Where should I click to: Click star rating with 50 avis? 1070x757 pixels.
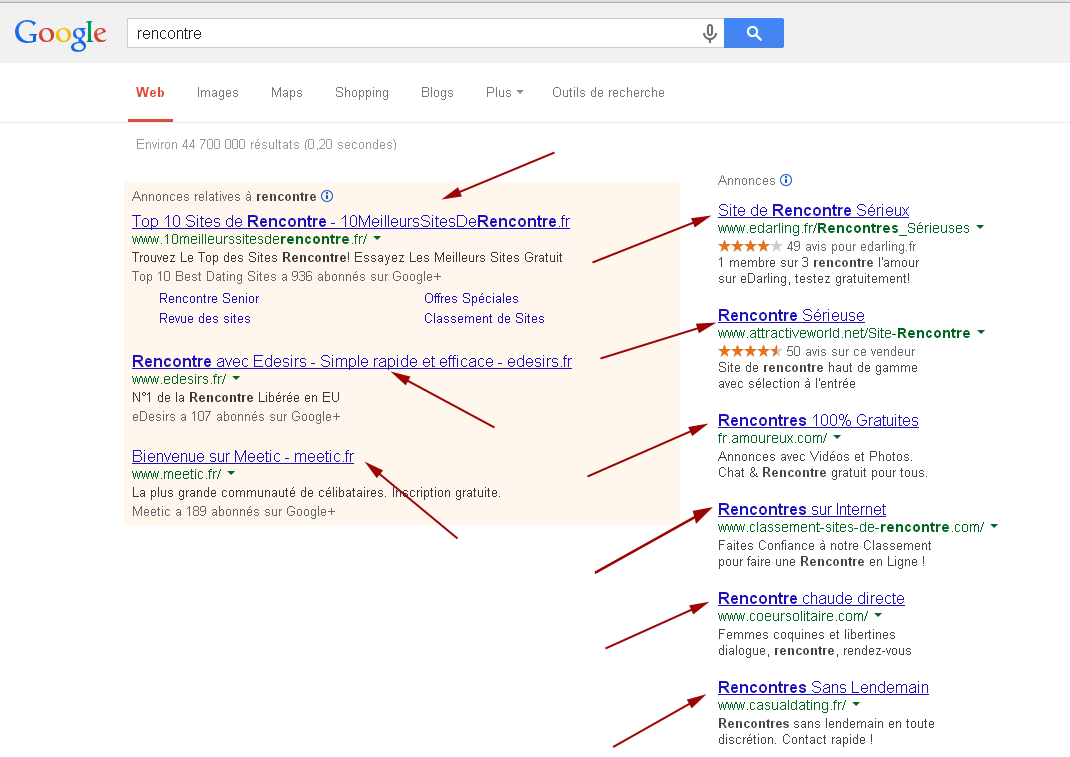coord(750,351)
